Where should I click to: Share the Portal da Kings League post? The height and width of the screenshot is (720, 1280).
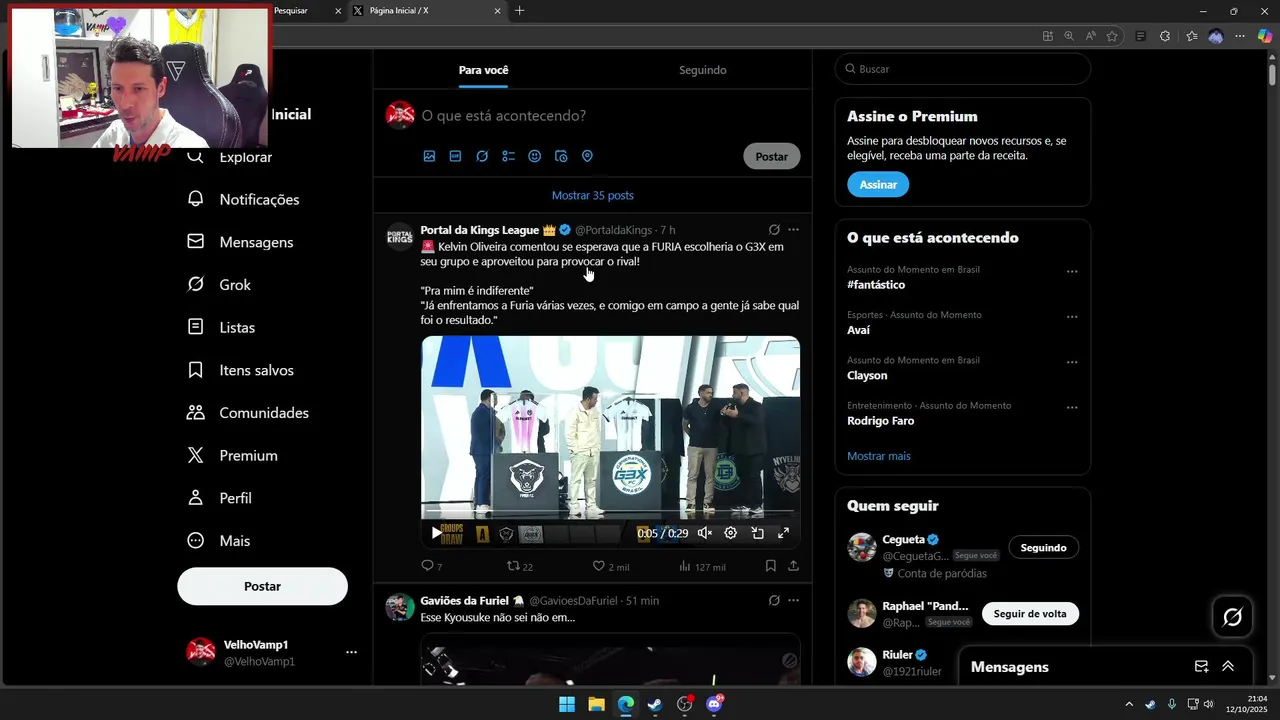[x=793, y=566]
